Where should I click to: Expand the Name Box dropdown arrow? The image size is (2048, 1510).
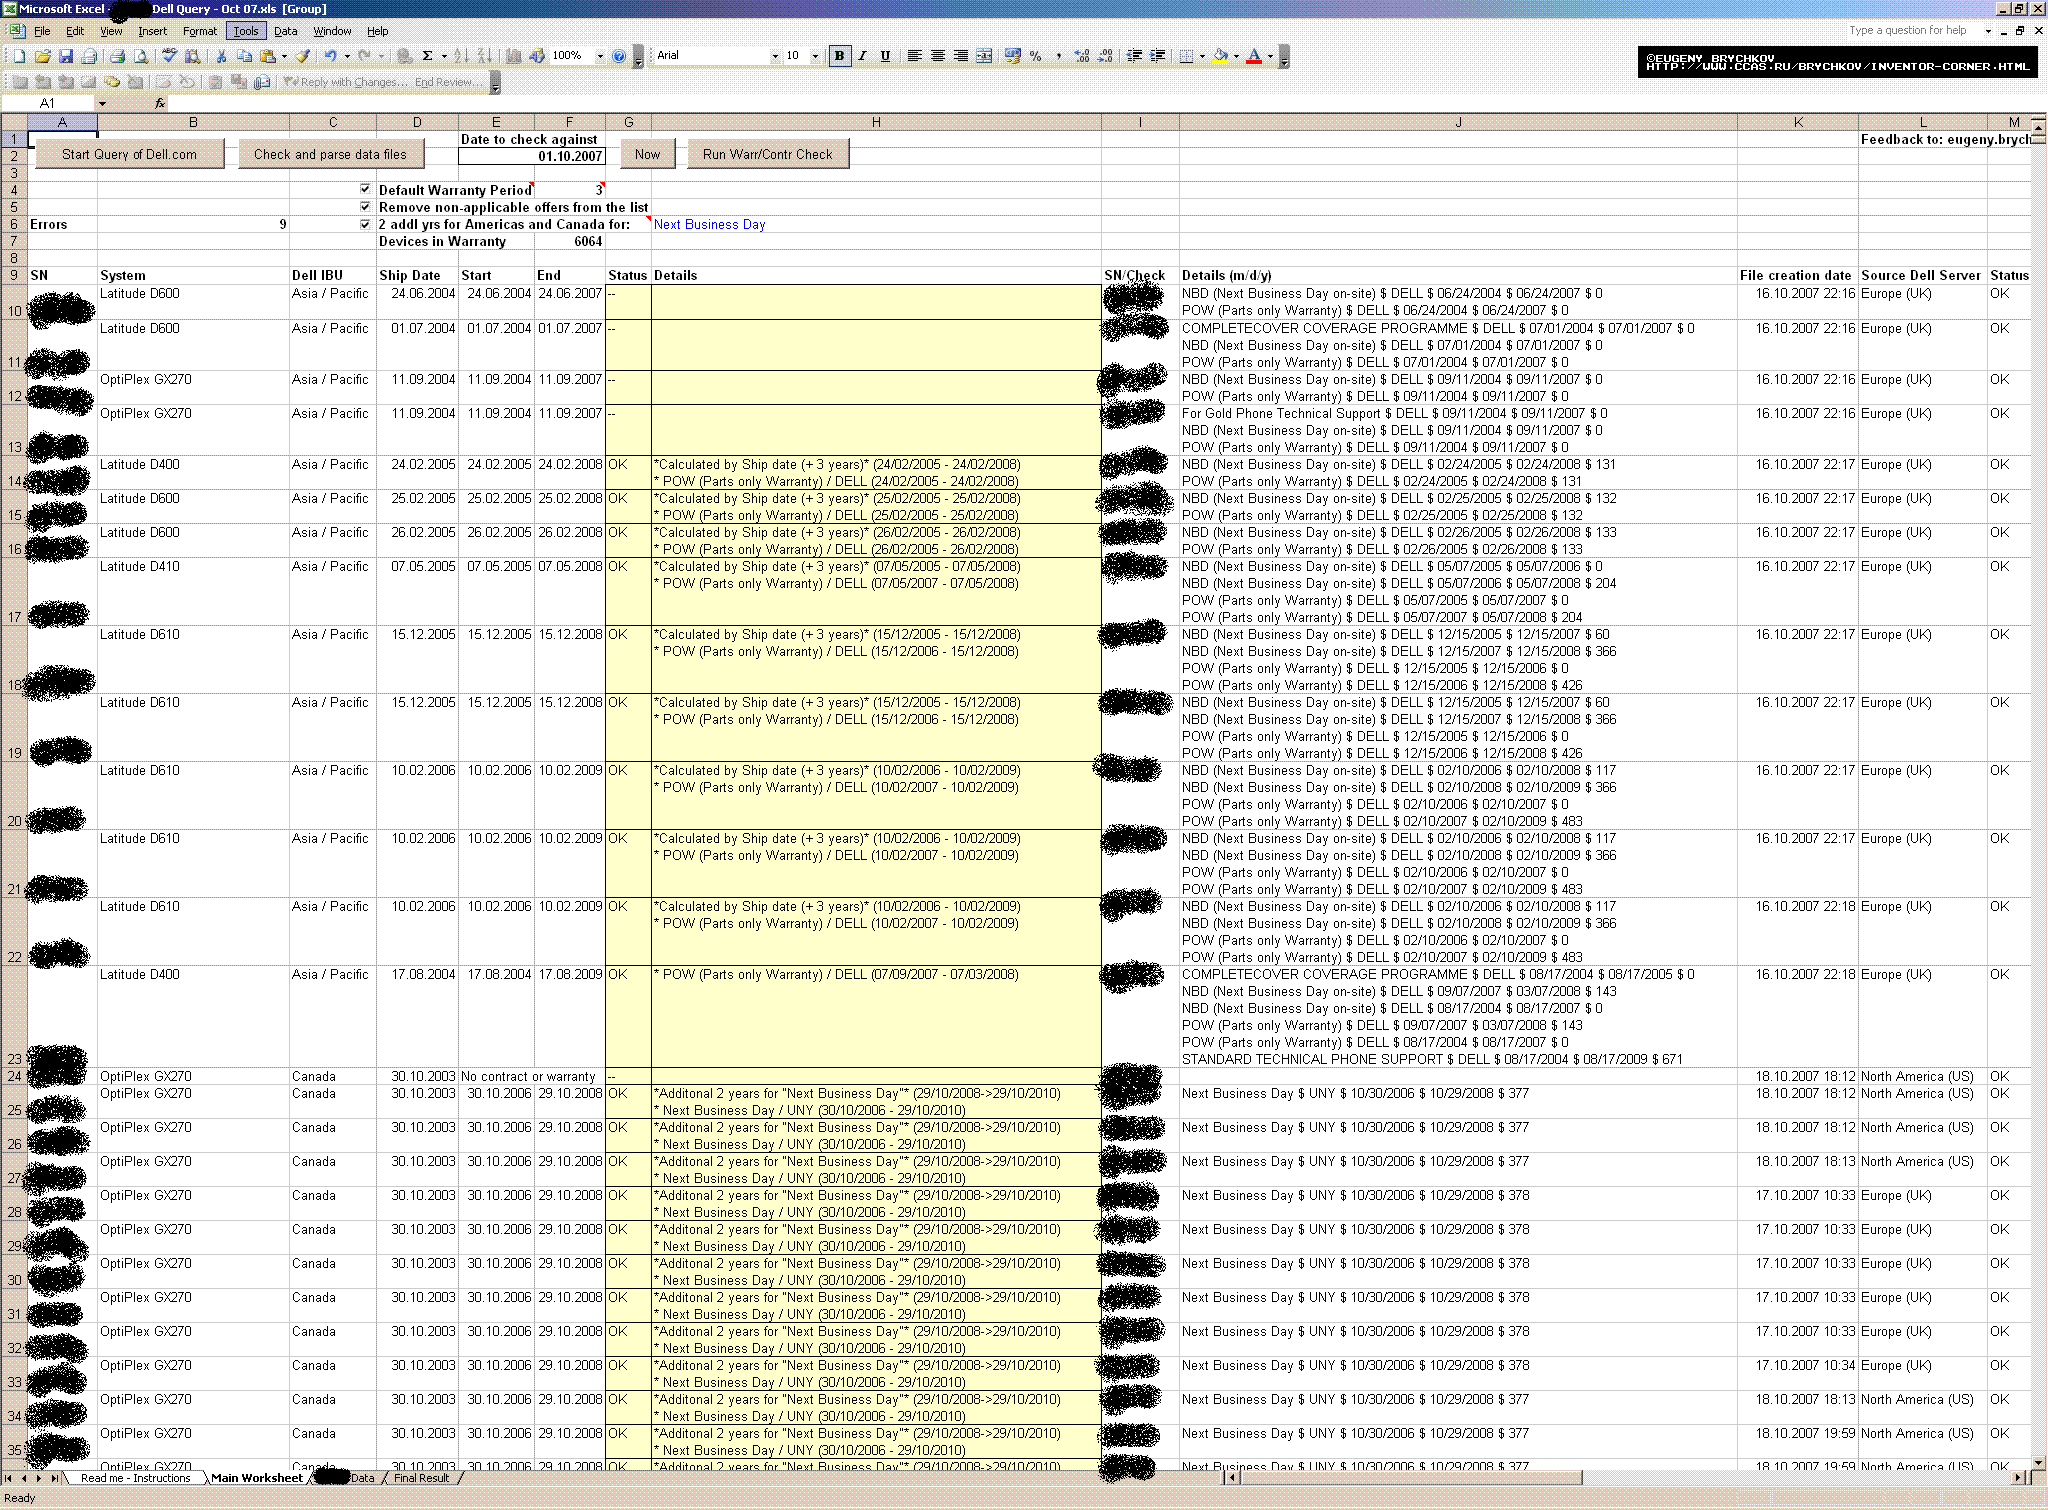click(102, 103)
